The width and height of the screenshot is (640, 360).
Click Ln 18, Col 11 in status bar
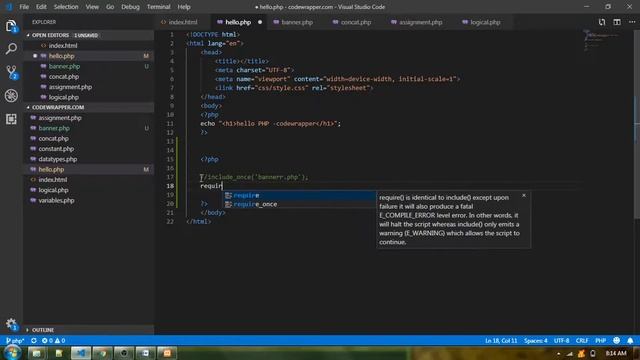click(x=501, y=340)
